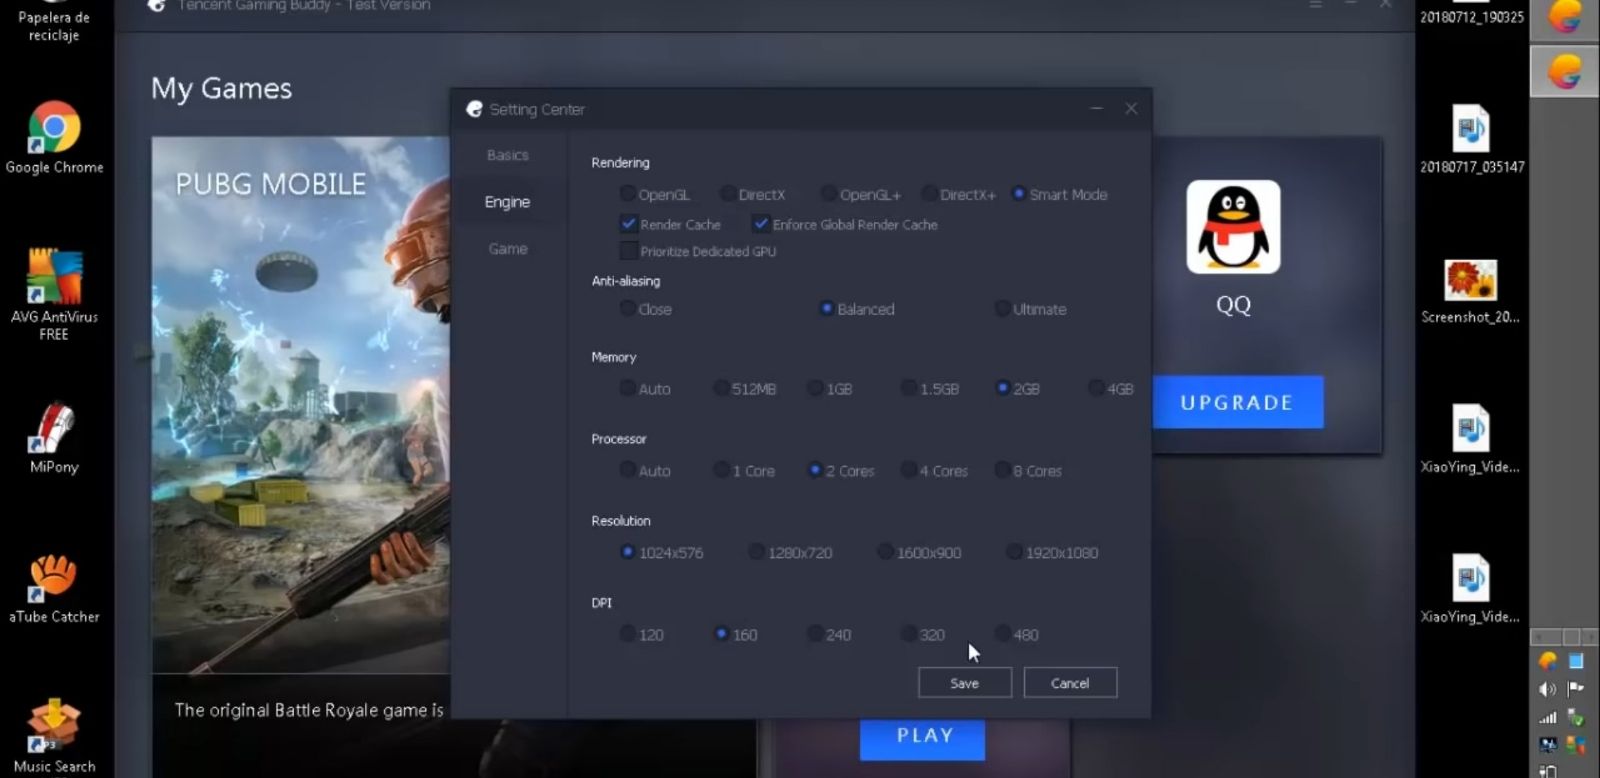1600x778 pixels.
Task: Disable Enforce Global Render Cache
Action: 761,224
